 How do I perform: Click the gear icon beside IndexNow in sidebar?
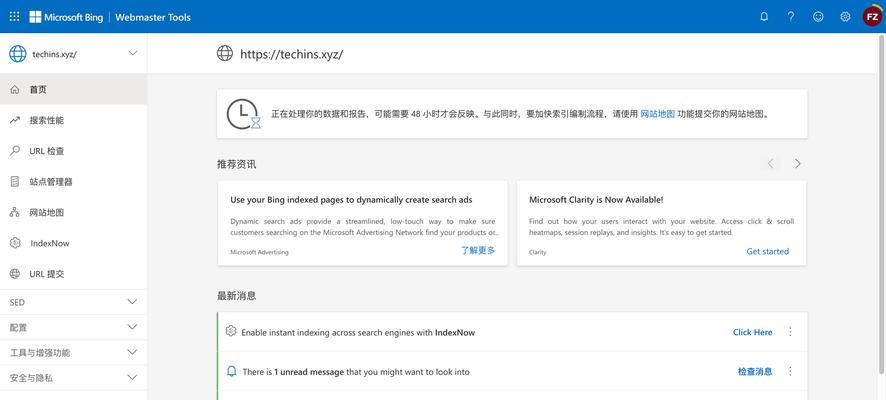click(x=15, y=243)
